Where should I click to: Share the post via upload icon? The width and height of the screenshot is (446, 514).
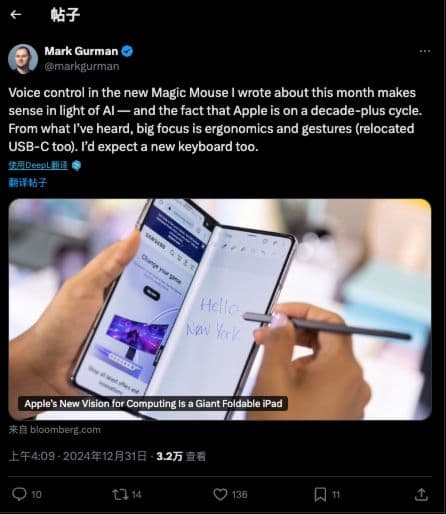point(421,494)
